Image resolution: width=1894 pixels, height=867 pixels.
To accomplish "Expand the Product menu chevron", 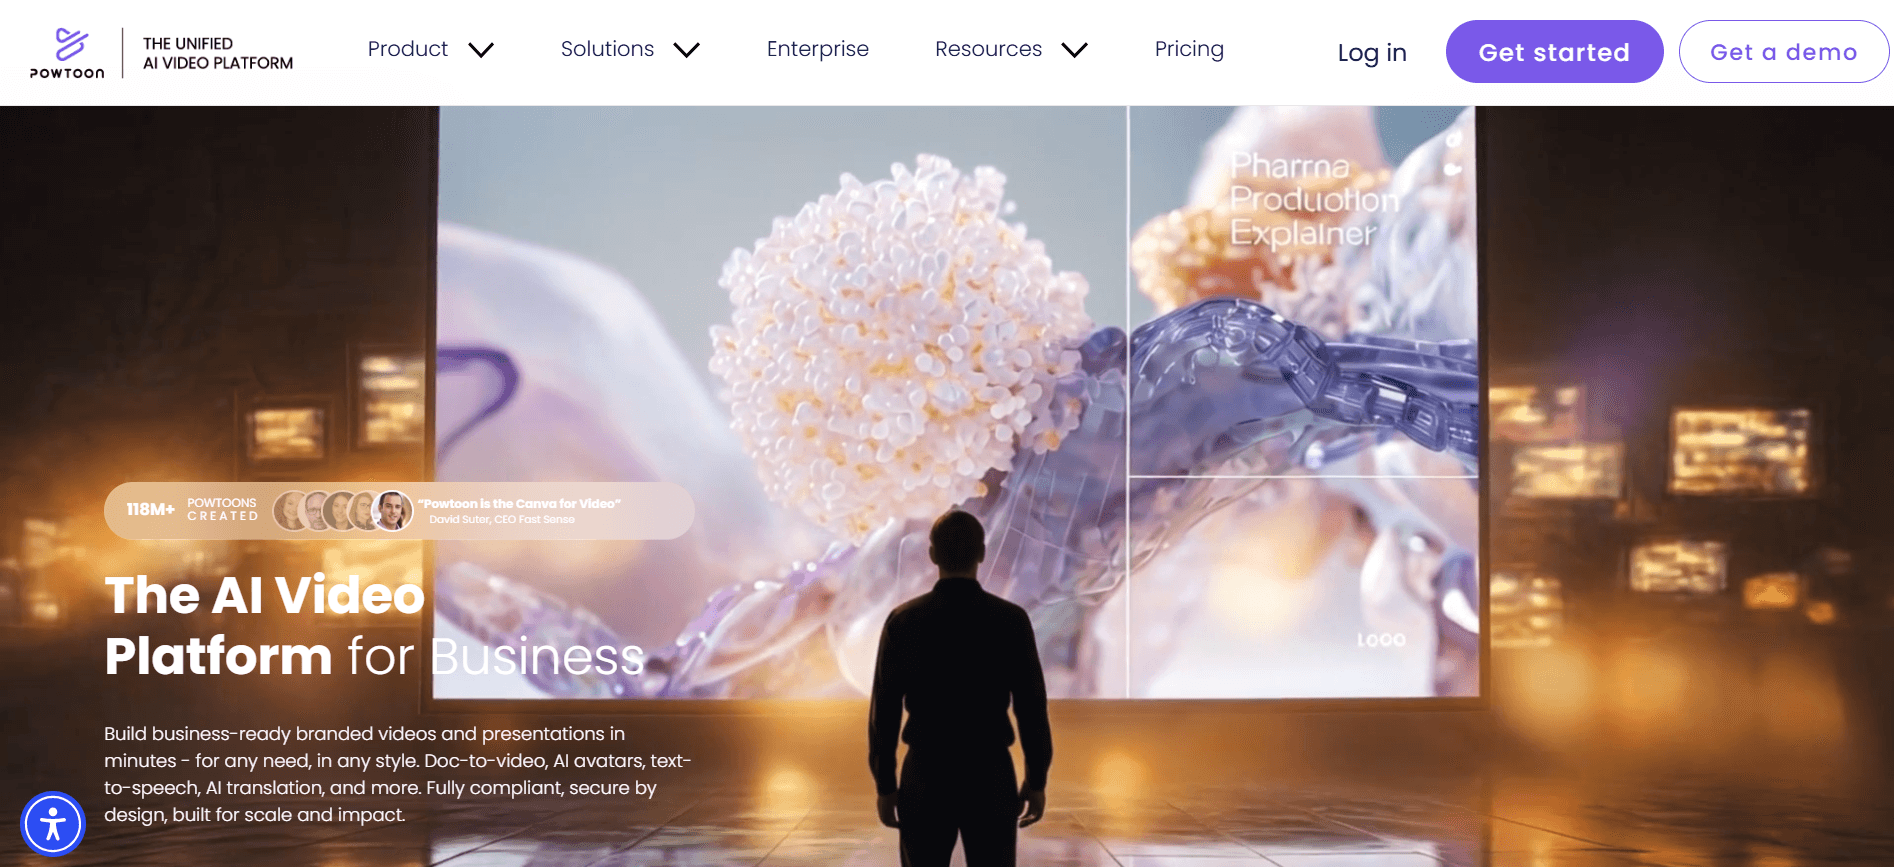I will (x=481, y=50).
